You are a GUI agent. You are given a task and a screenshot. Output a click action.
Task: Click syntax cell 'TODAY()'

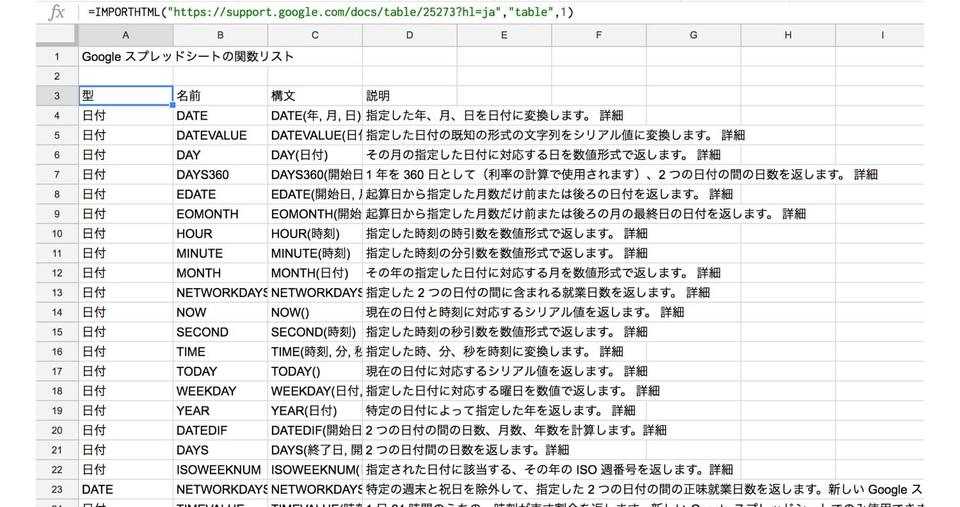(x=315, y=371)
